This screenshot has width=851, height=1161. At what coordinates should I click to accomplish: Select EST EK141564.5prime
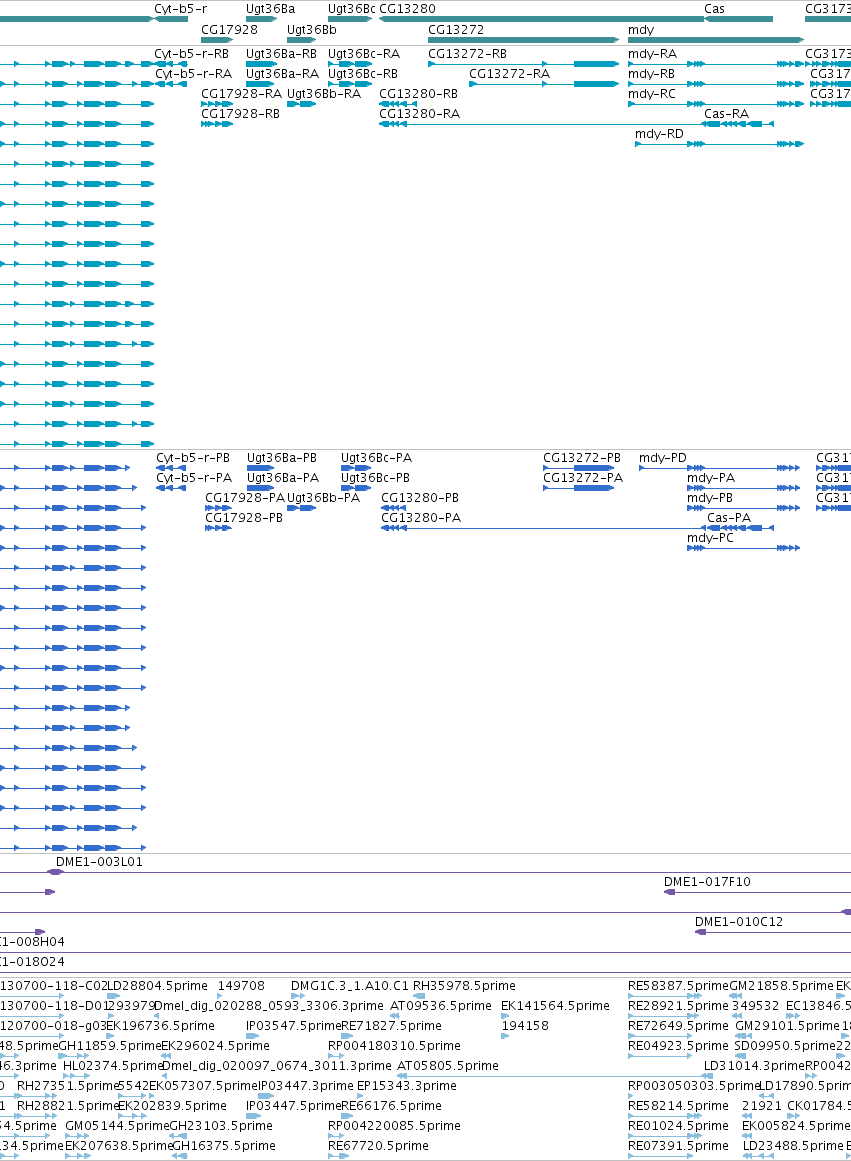pos(555,1006)
